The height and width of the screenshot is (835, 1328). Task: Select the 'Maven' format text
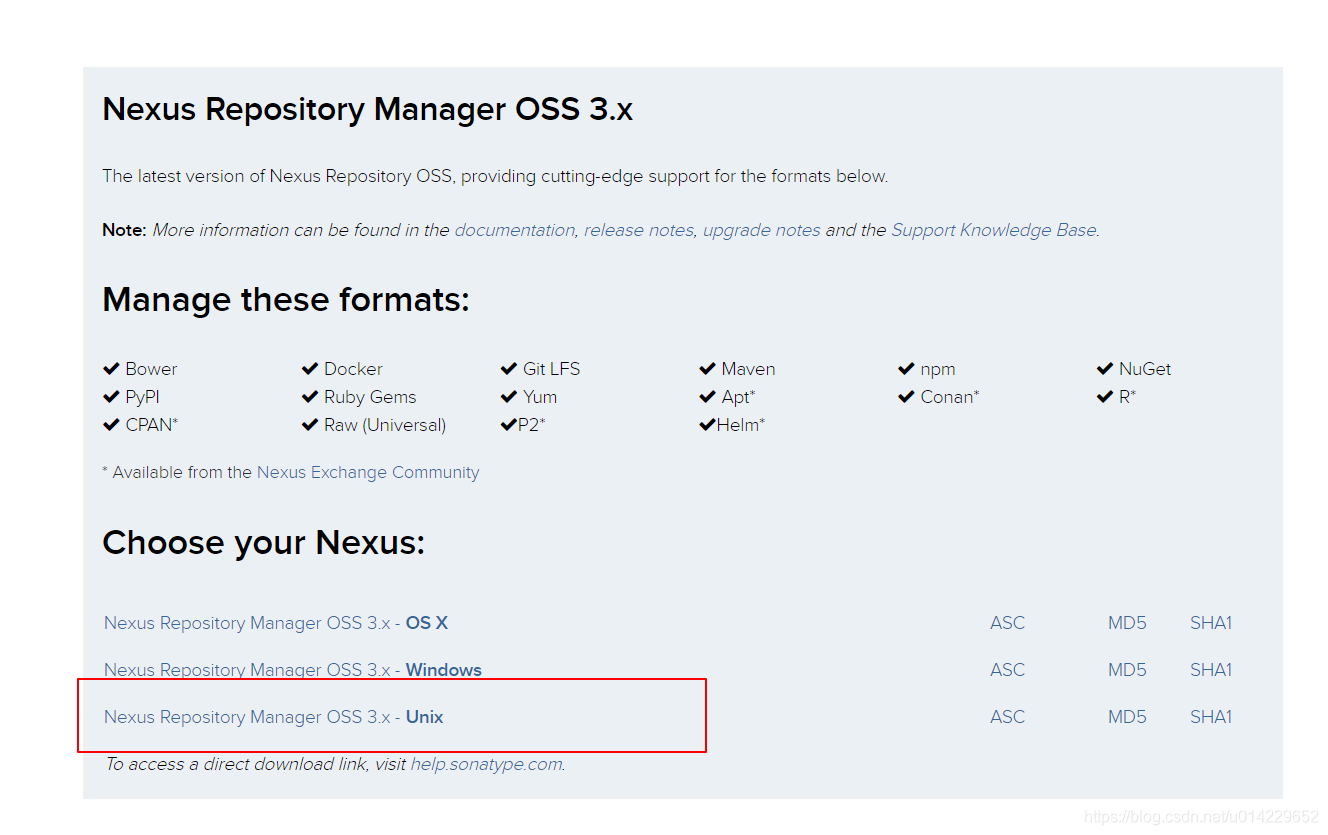[x=748, y=369]
